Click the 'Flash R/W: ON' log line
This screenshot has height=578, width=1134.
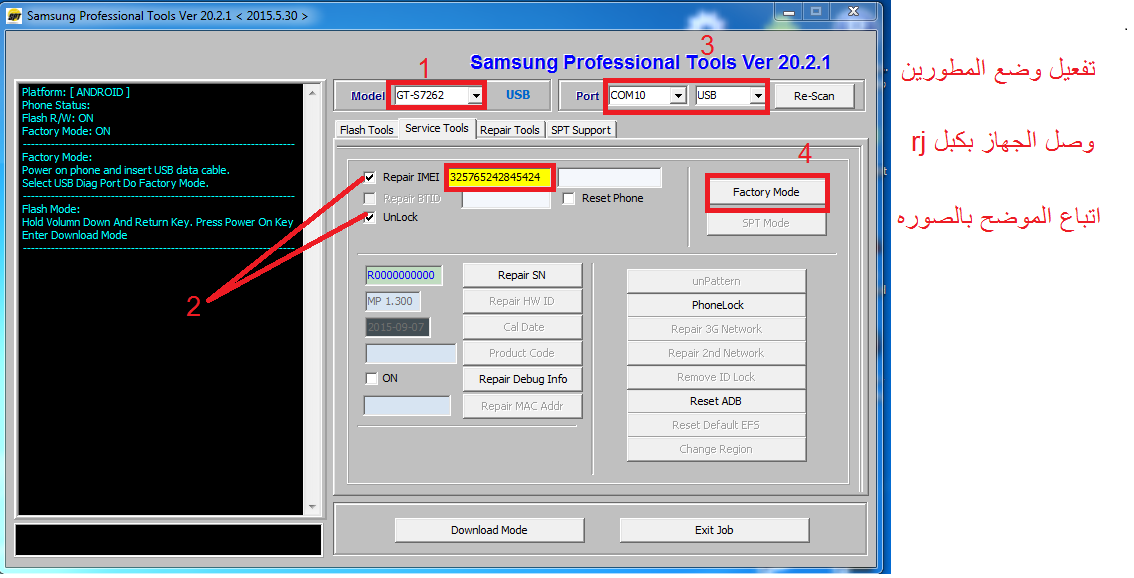click(x=58, y=118)
